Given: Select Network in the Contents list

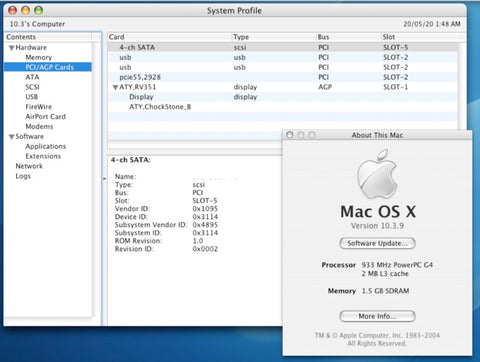Looking at the screenshot, I should [x=29, y=166].
